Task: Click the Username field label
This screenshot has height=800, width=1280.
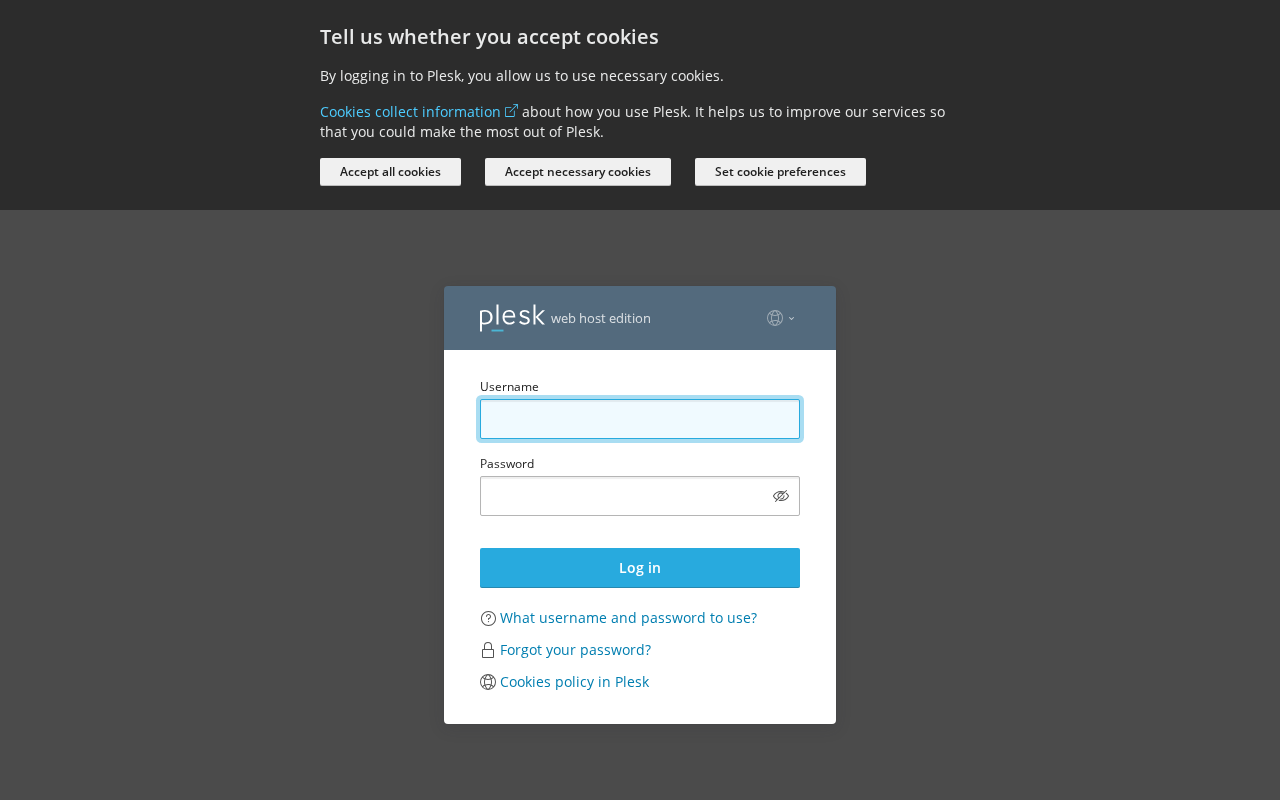Action: click(509, 387)
